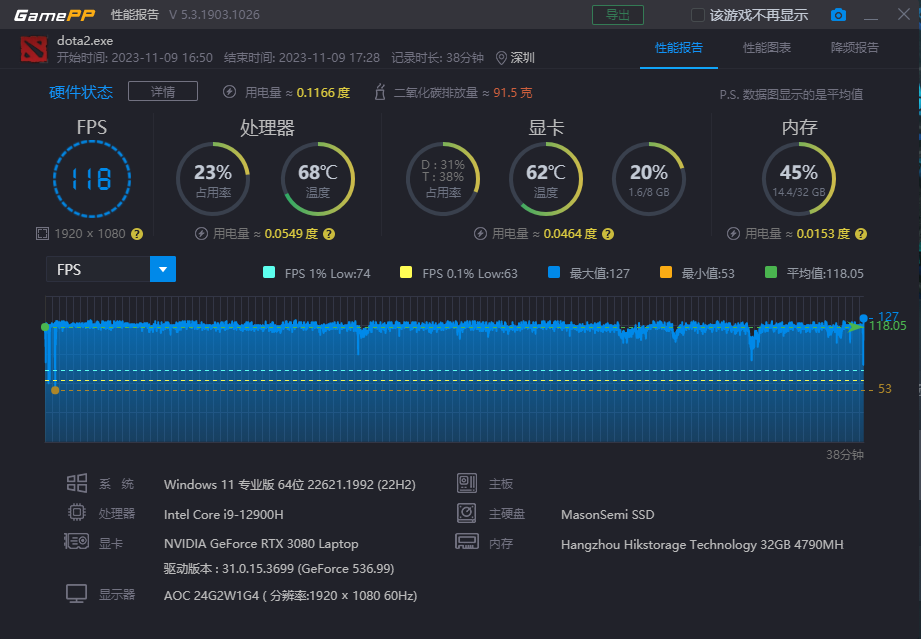The image size is (921, 639).
Task: Click the resolution icon beside 1920 x 1080
Action: pyautogui.click(x=42, y=234)
